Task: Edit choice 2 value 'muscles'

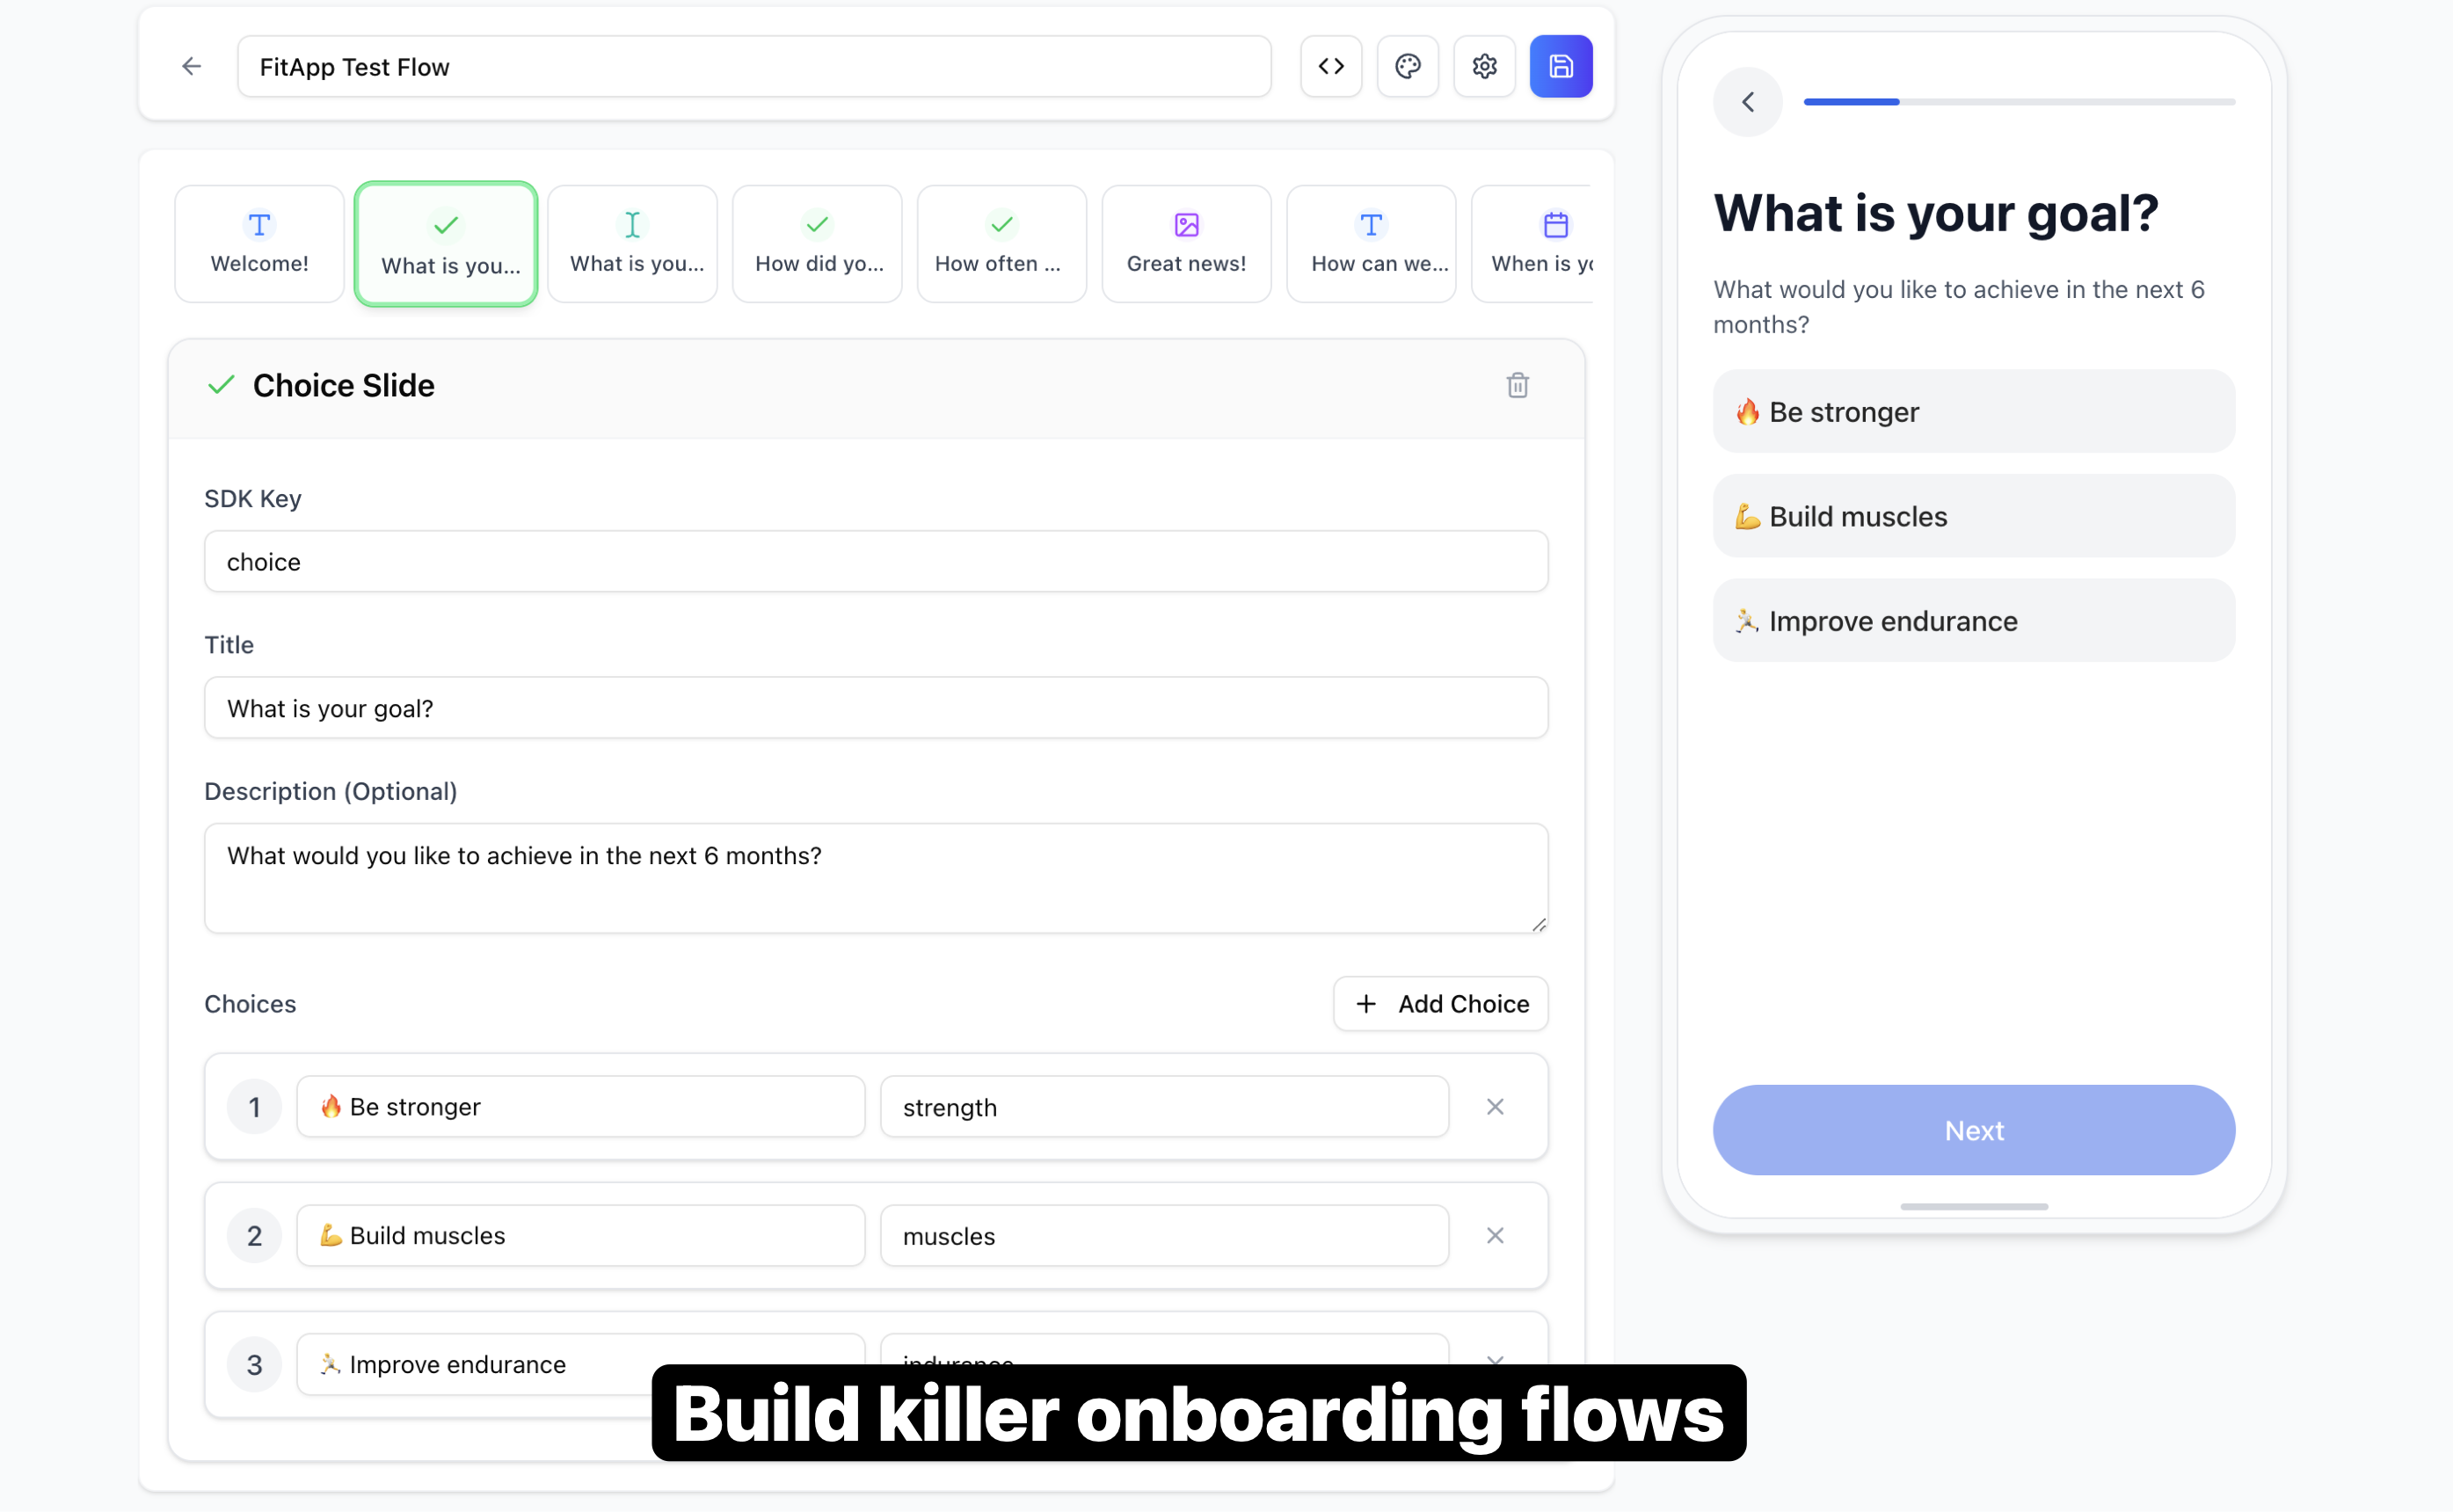Action: pos(1164,1236)
